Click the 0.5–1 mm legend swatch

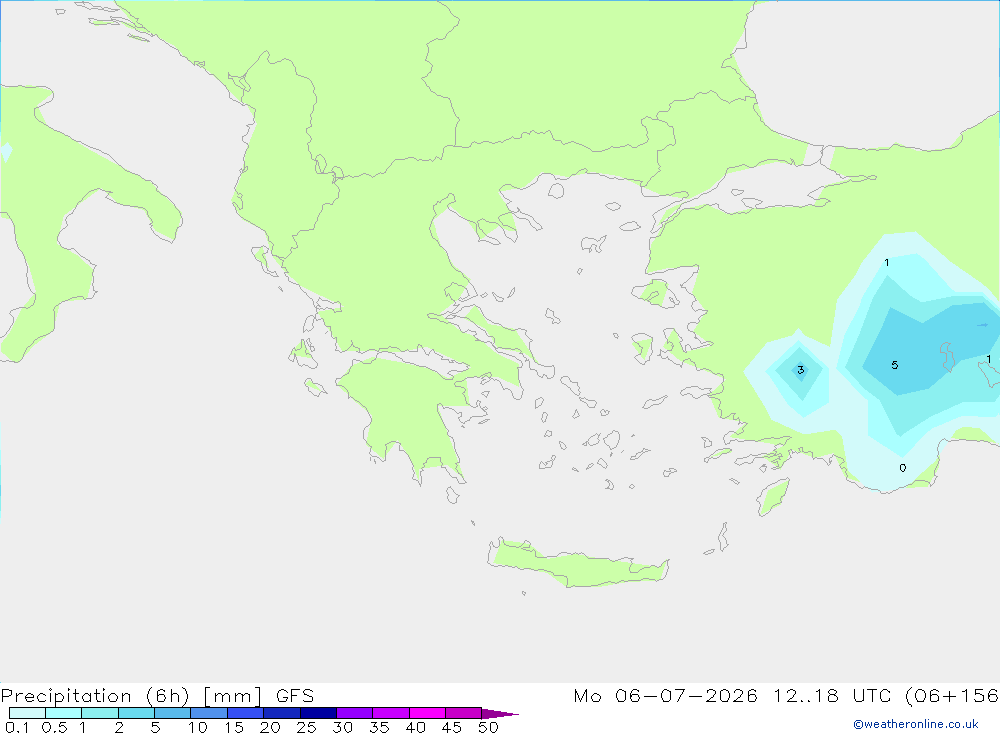(64, 713)
